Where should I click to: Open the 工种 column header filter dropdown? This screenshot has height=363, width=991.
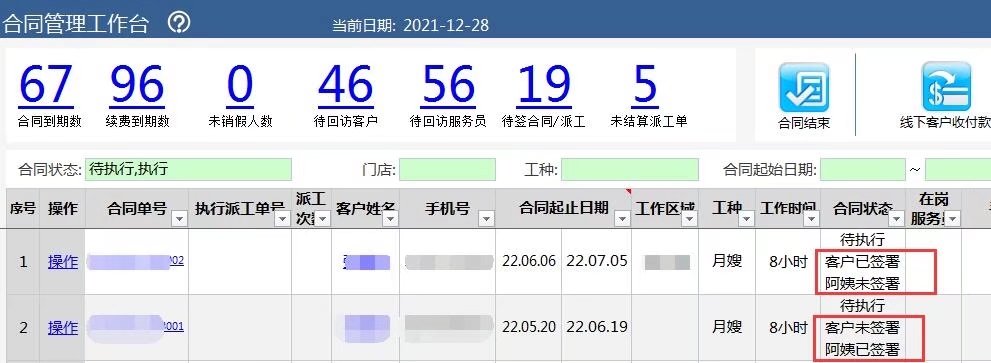747,219
